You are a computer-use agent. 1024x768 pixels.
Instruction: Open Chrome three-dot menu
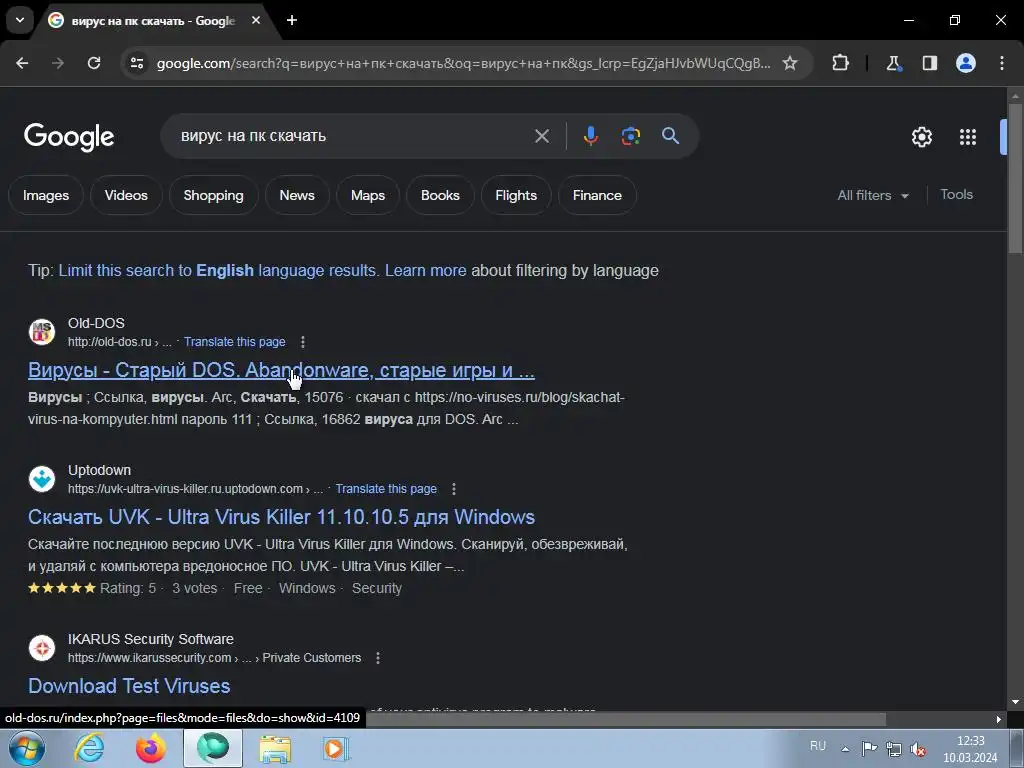1002,63
